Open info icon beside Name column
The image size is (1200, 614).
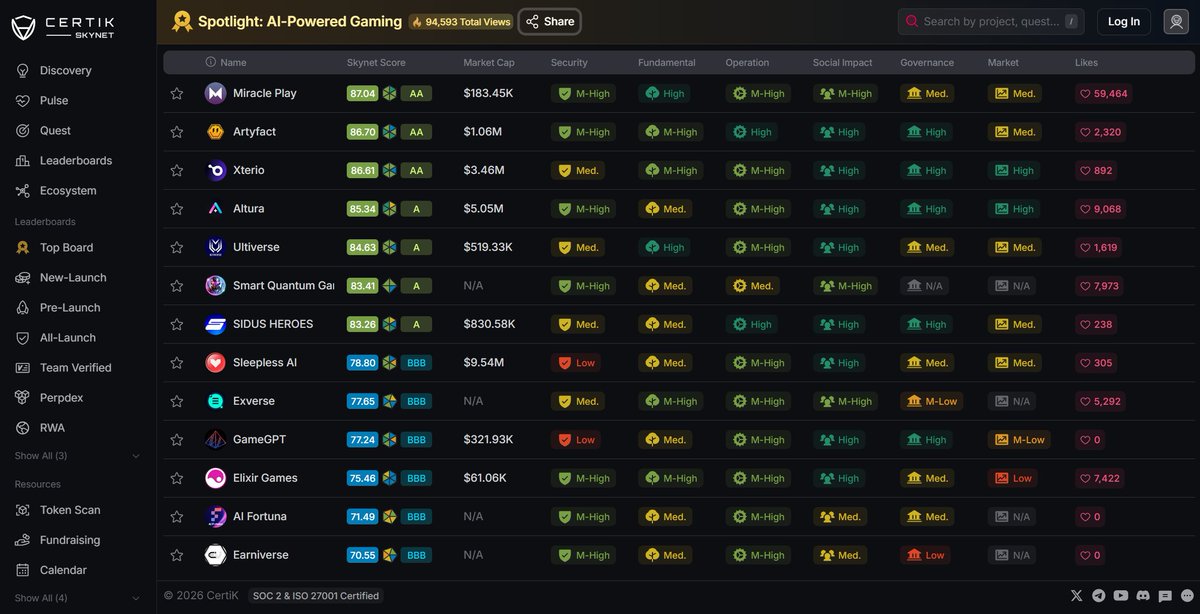(x=210, y=62)
